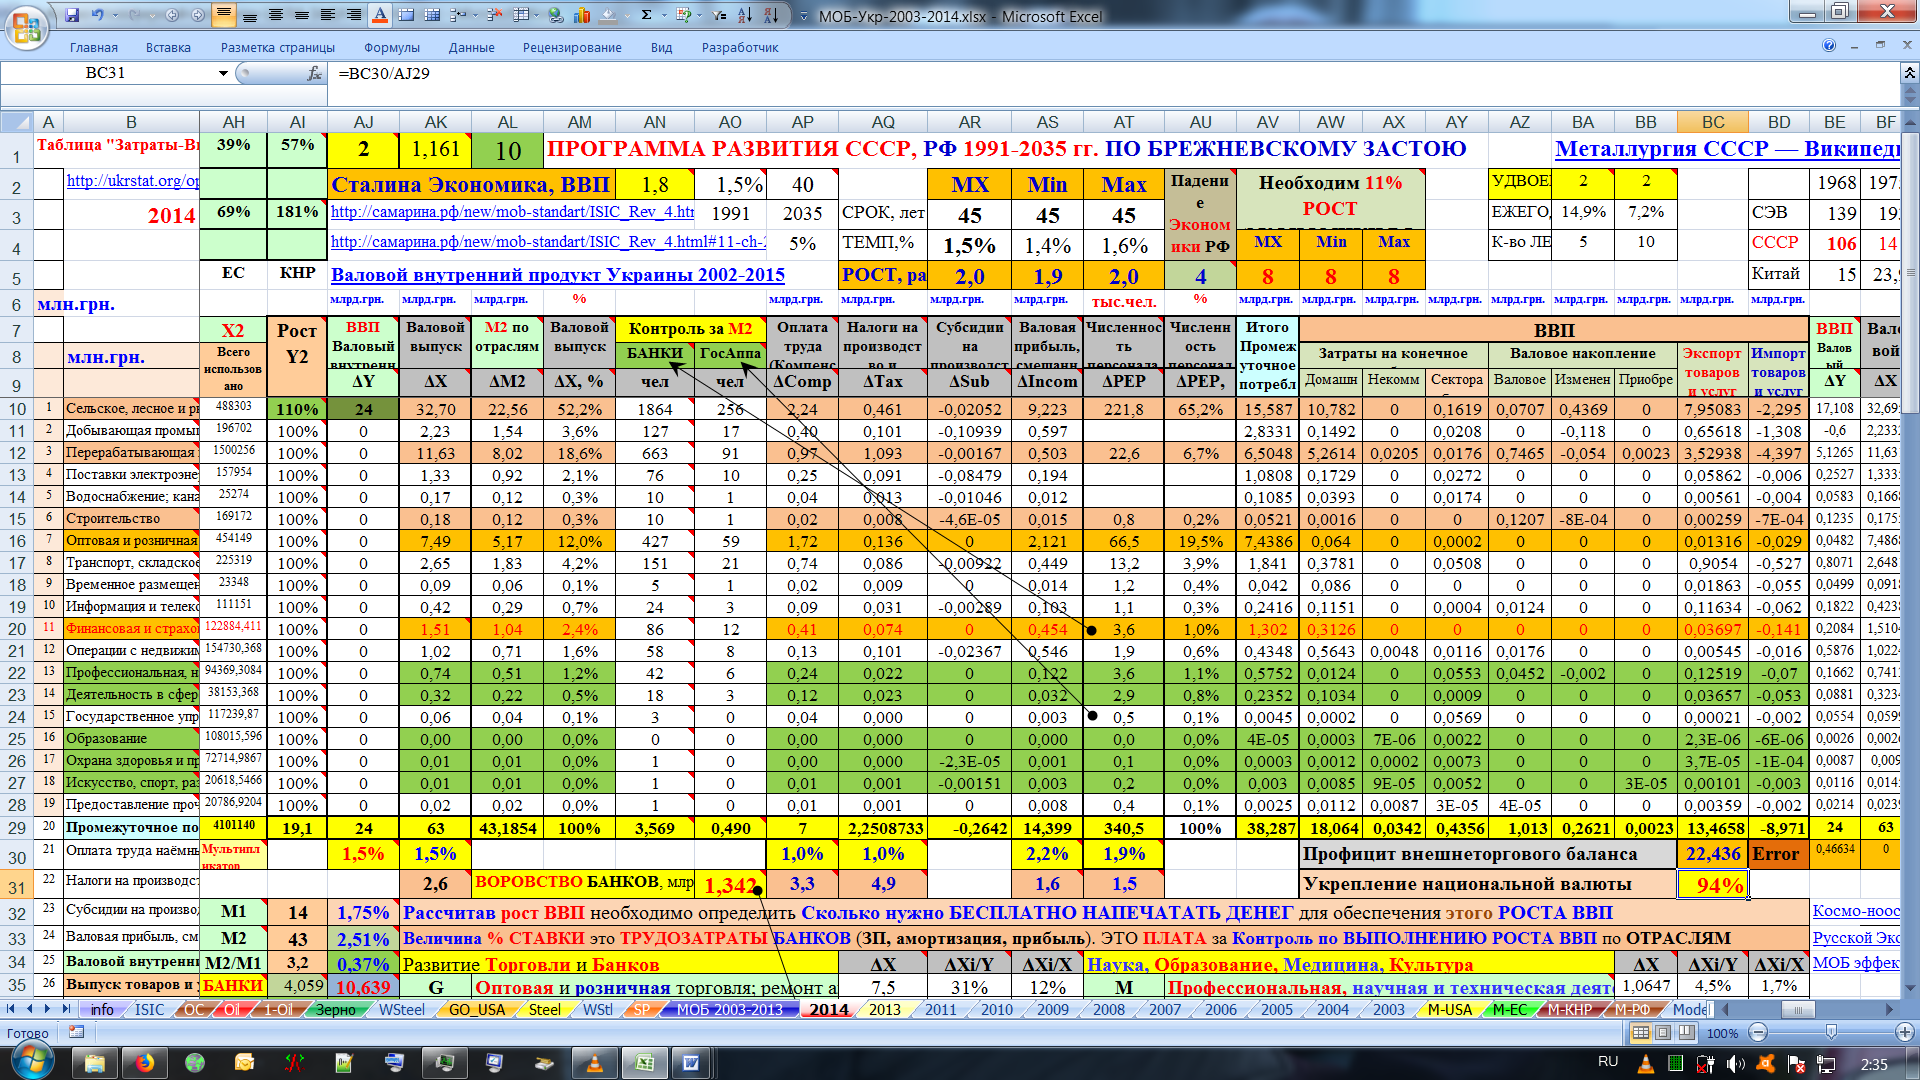Click the insert function fx button
Viewport: 1920px width, 1080px height.
314,74
